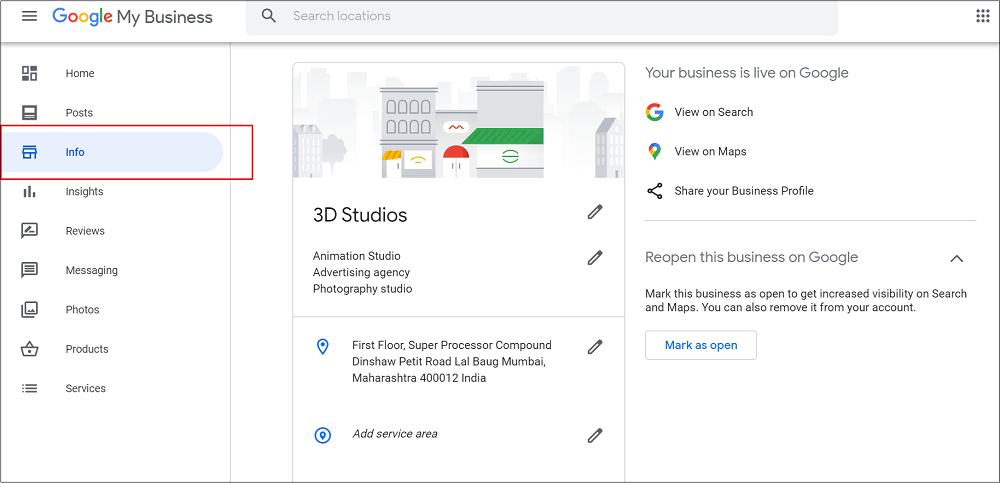This screenshot has width=1000, height=483.
Task: Click the Google Maps pin icon
Action: [x=654, y=152]
